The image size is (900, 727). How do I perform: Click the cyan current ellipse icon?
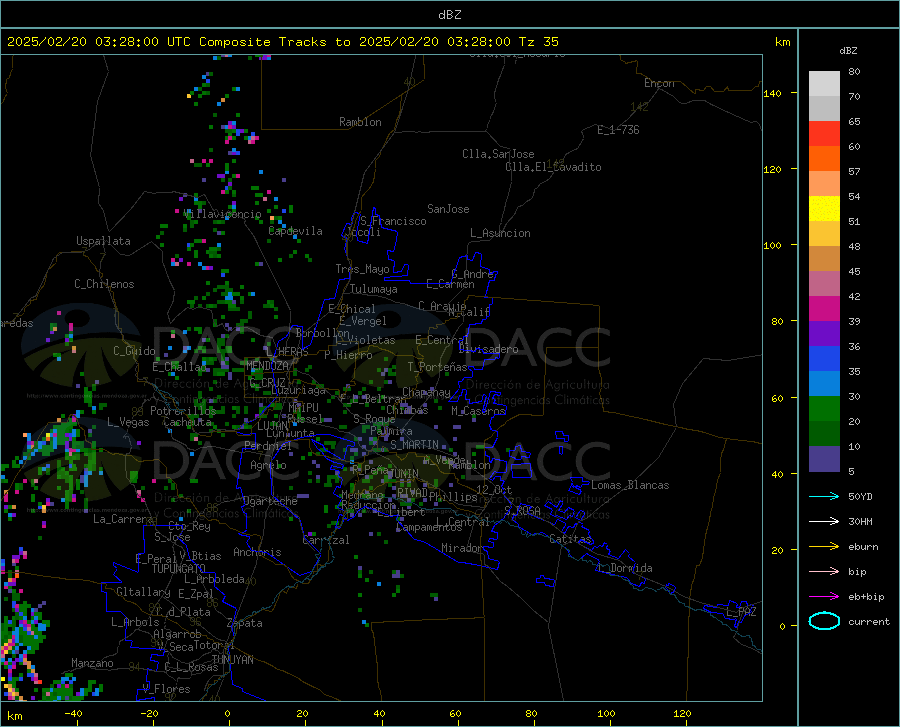click(824, 621)
